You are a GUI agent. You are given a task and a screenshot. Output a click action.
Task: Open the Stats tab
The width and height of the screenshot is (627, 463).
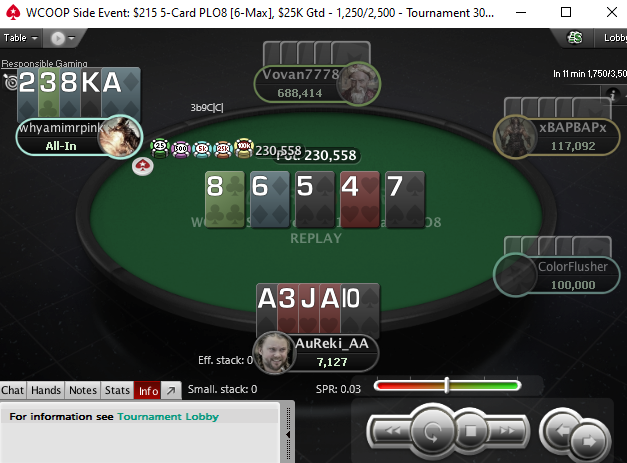pyautogui.click(x=117, y=390)
